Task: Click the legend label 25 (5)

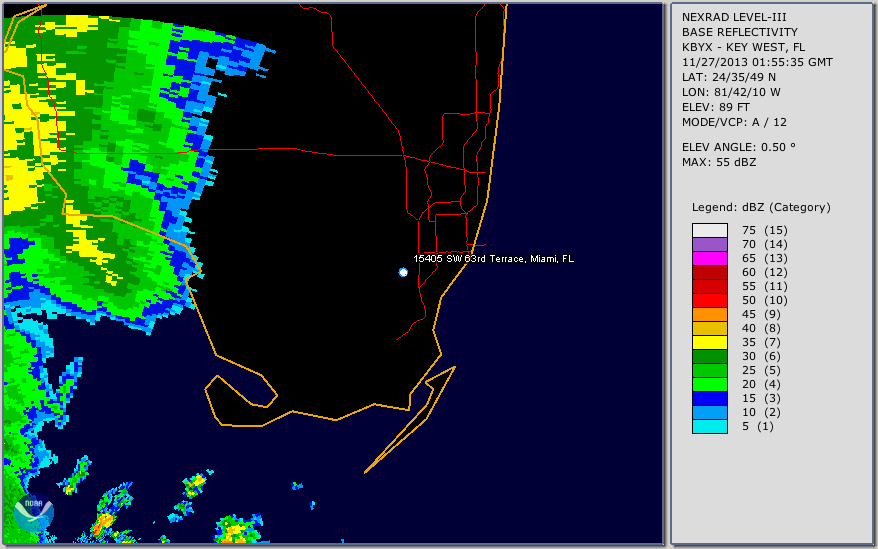Action: click(x=762, y=370)
